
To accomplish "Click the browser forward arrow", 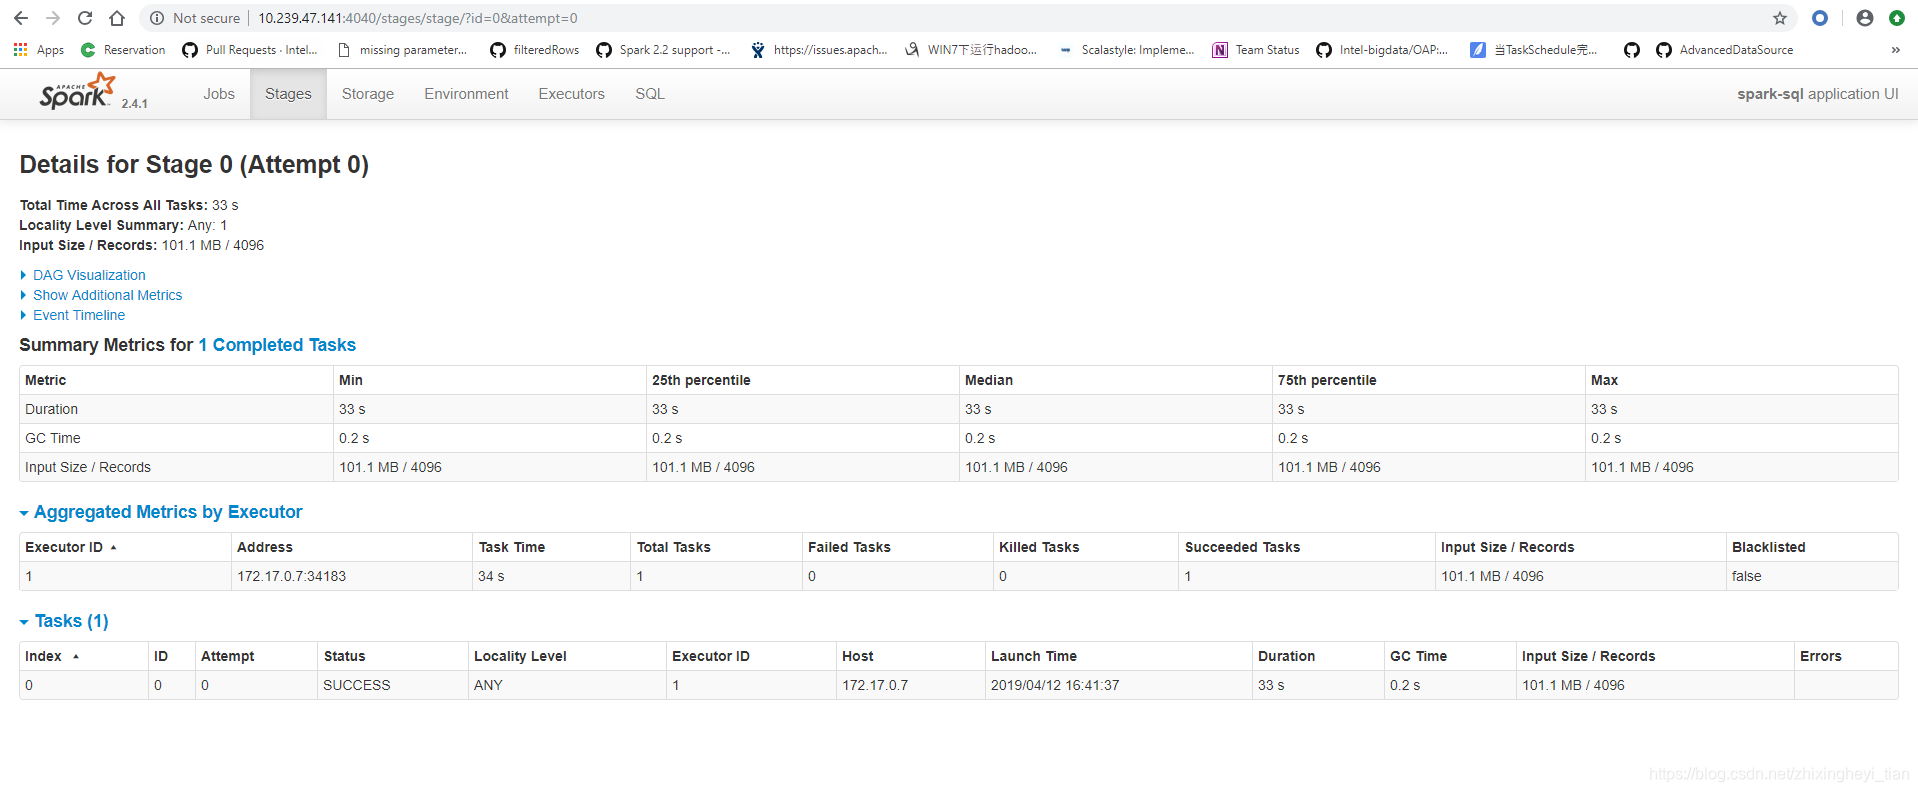I will point(53,18).
